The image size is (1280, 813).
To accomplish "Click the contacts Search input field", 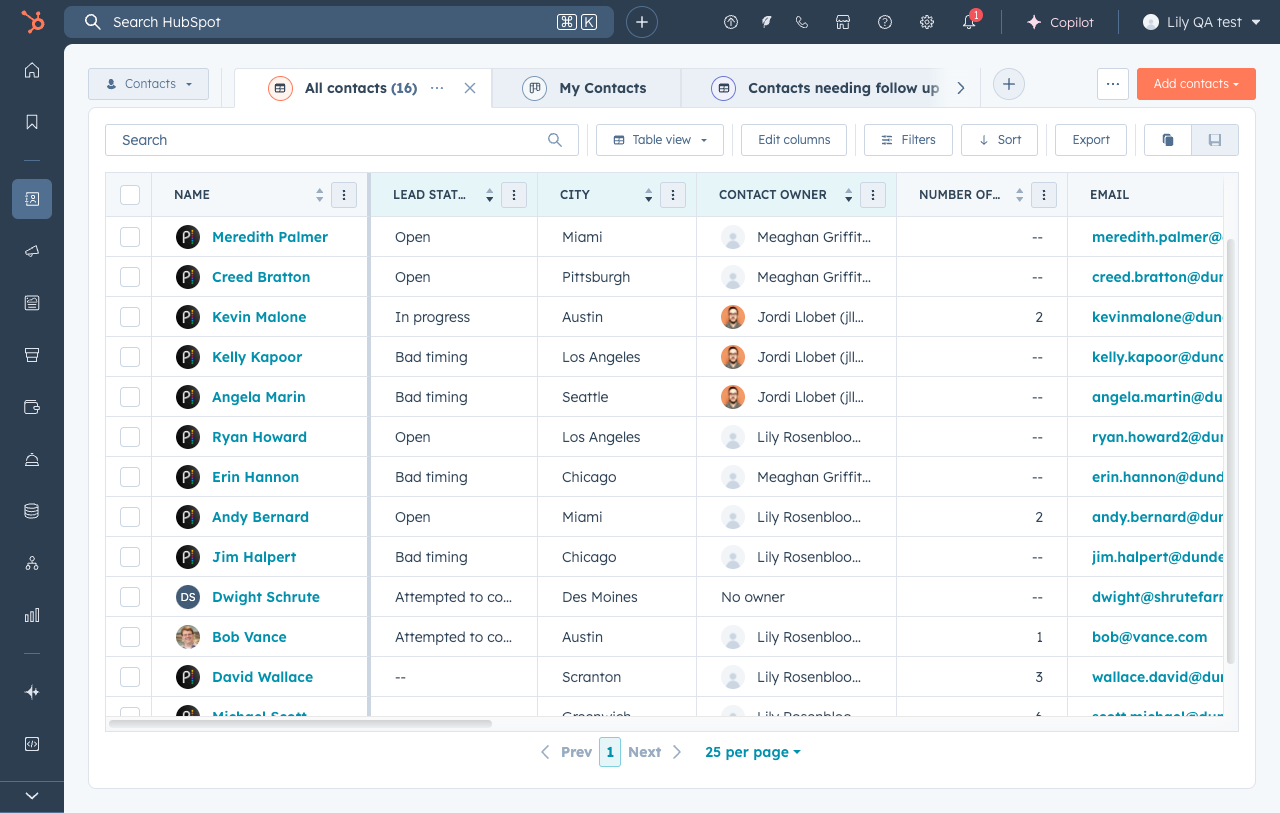I will pyautogui.click(x=342, y=140).
